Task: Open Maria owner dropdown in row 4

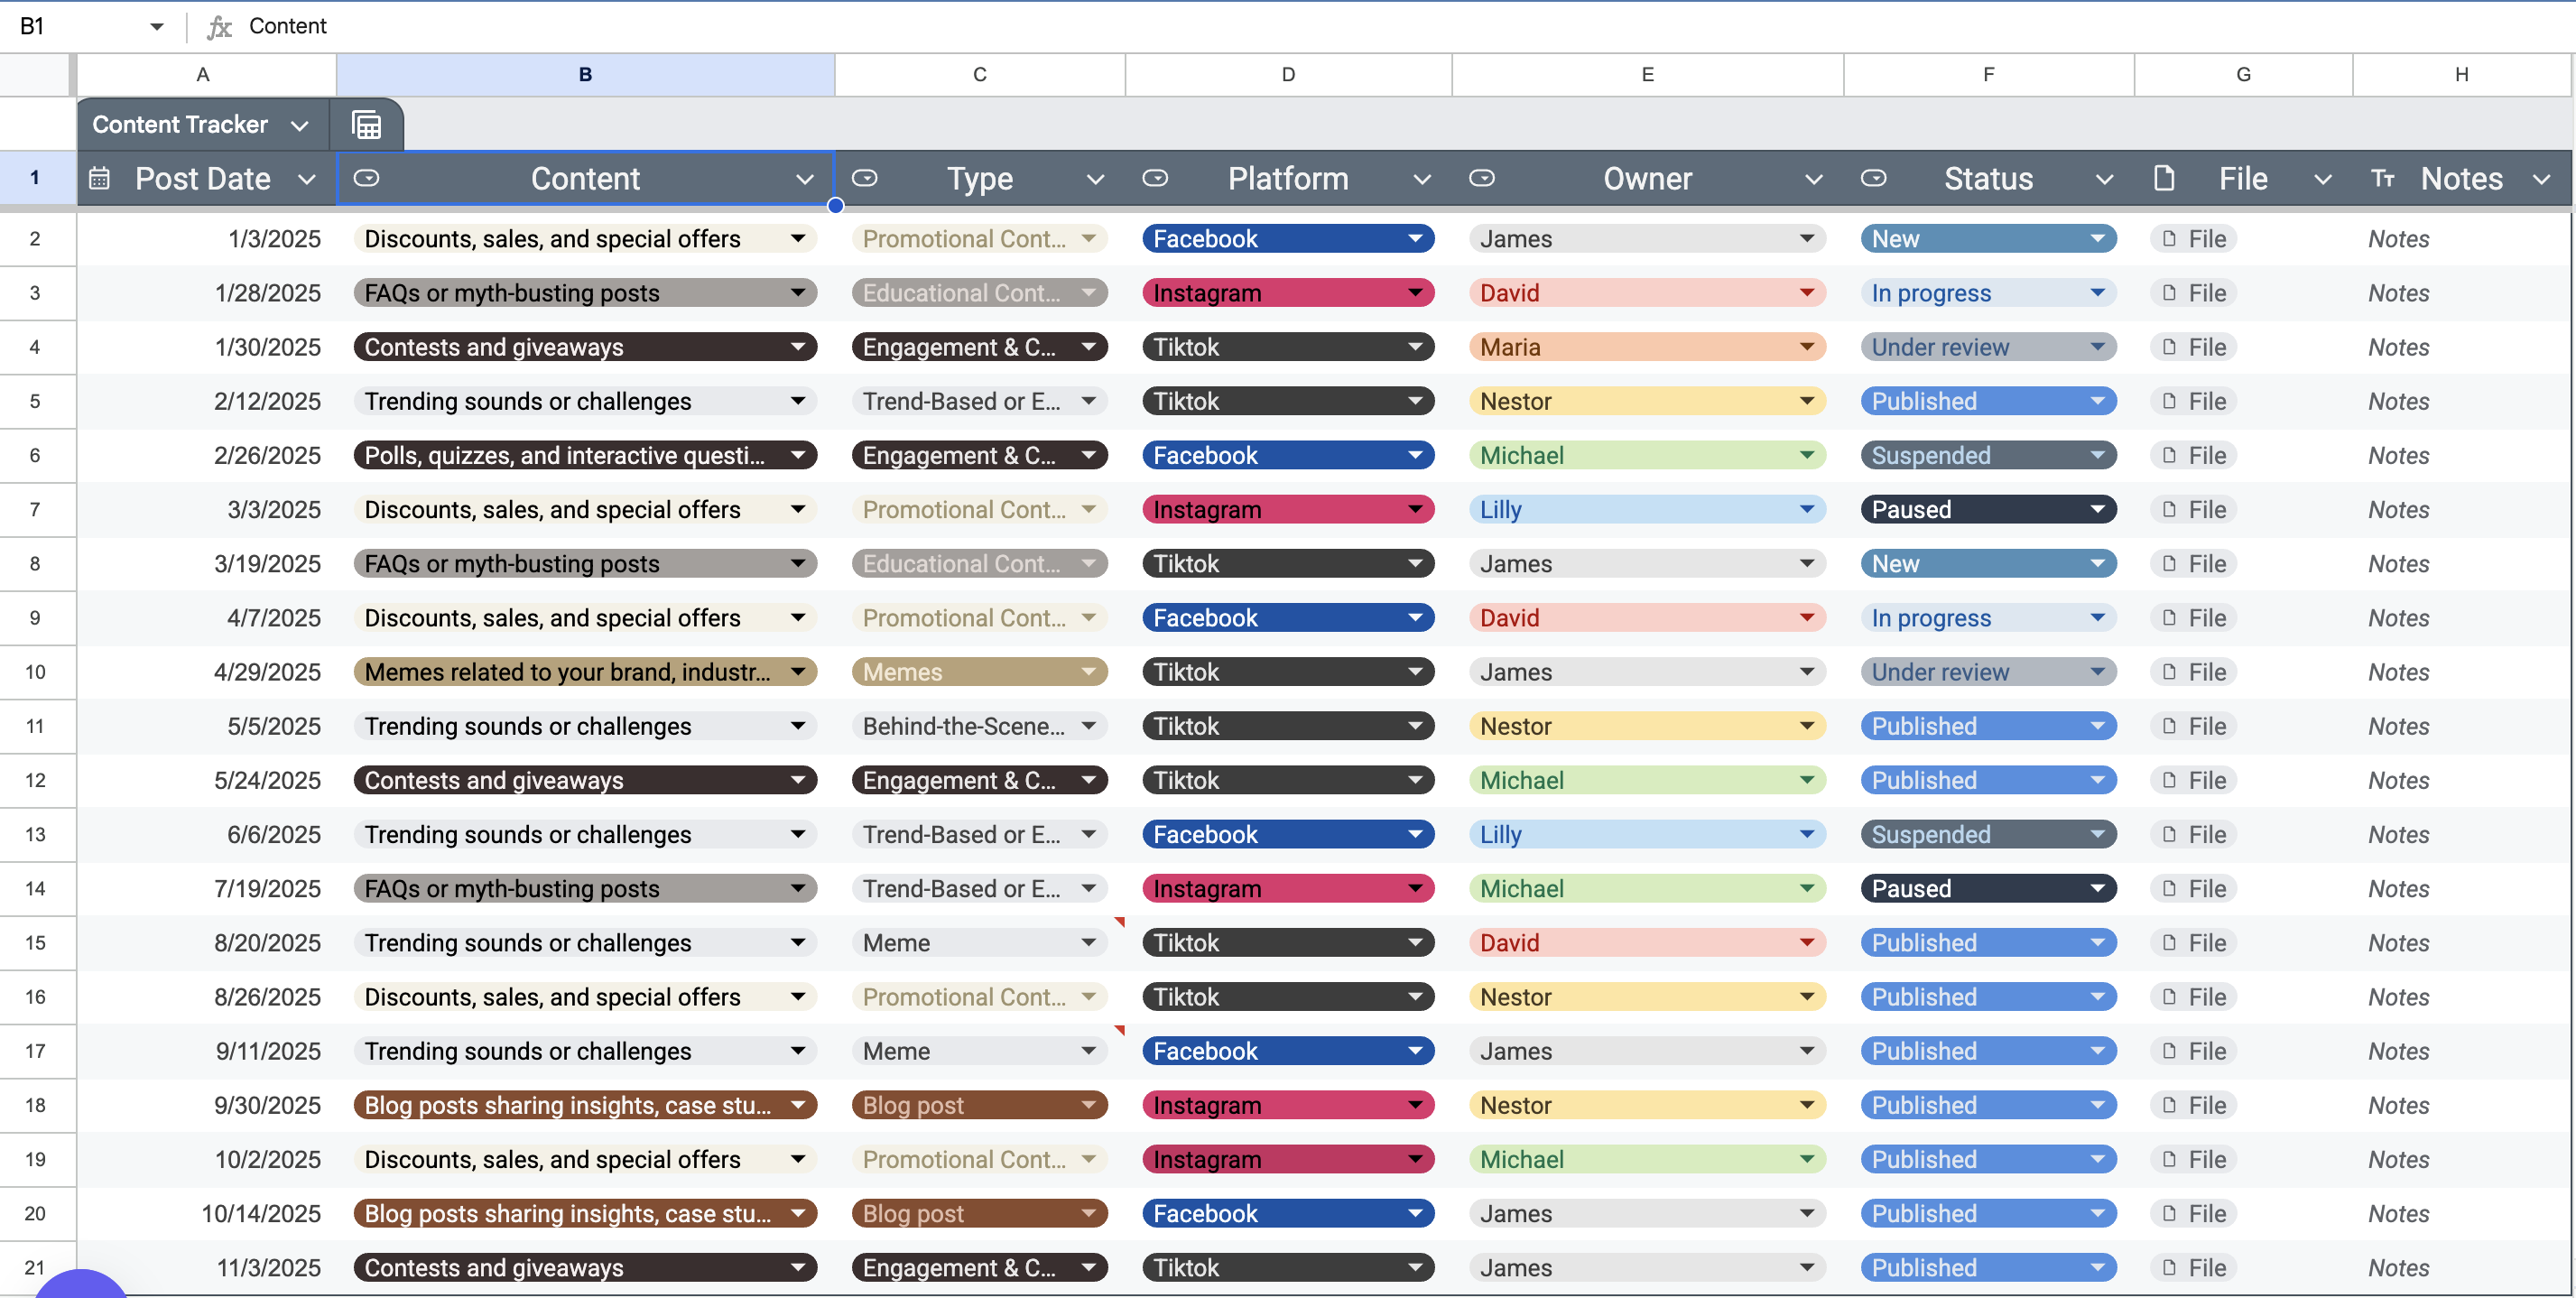Action: click(1806, 347)
